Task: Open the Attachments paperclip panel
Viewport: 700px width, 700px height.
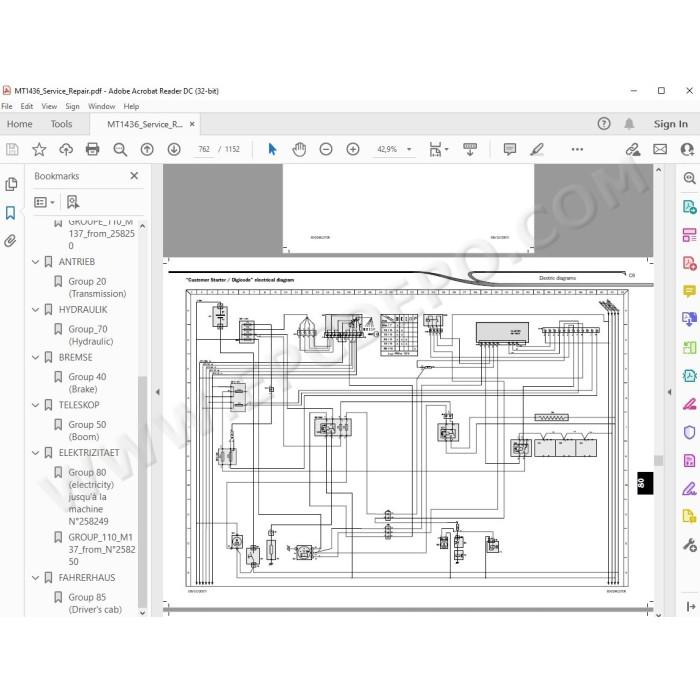Action: click(x=10, y=241)
